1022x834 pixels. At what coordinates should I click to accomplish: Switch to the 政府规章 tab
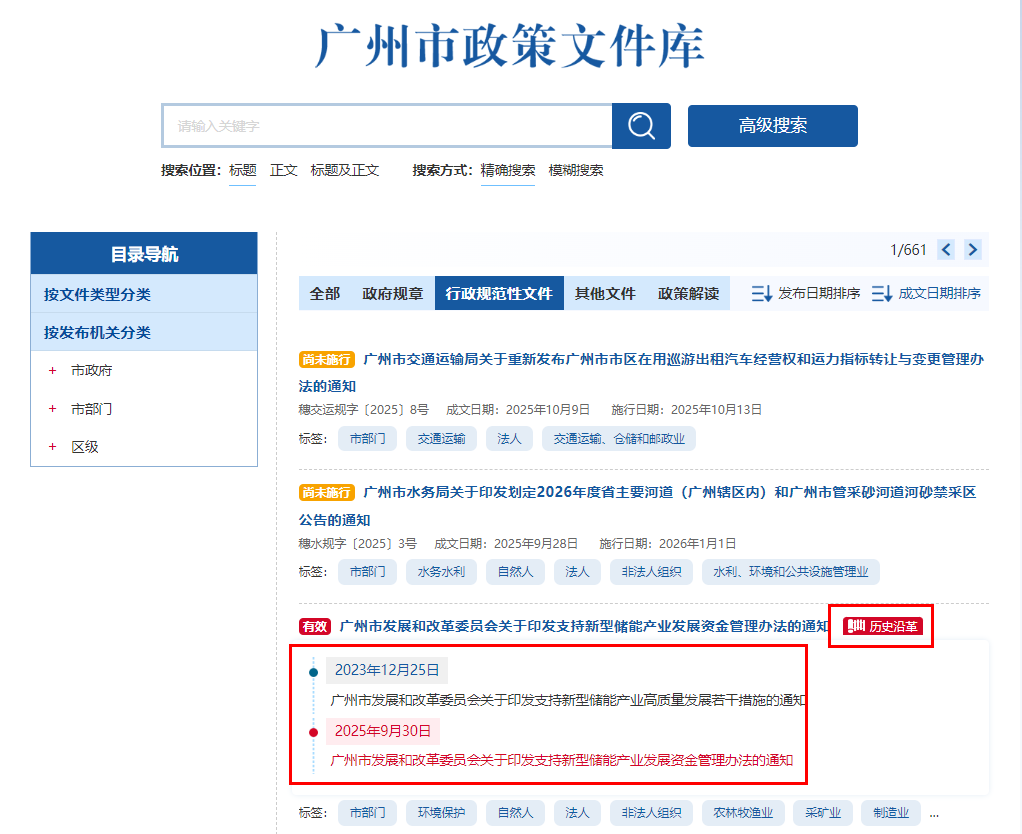click(394, 294)
